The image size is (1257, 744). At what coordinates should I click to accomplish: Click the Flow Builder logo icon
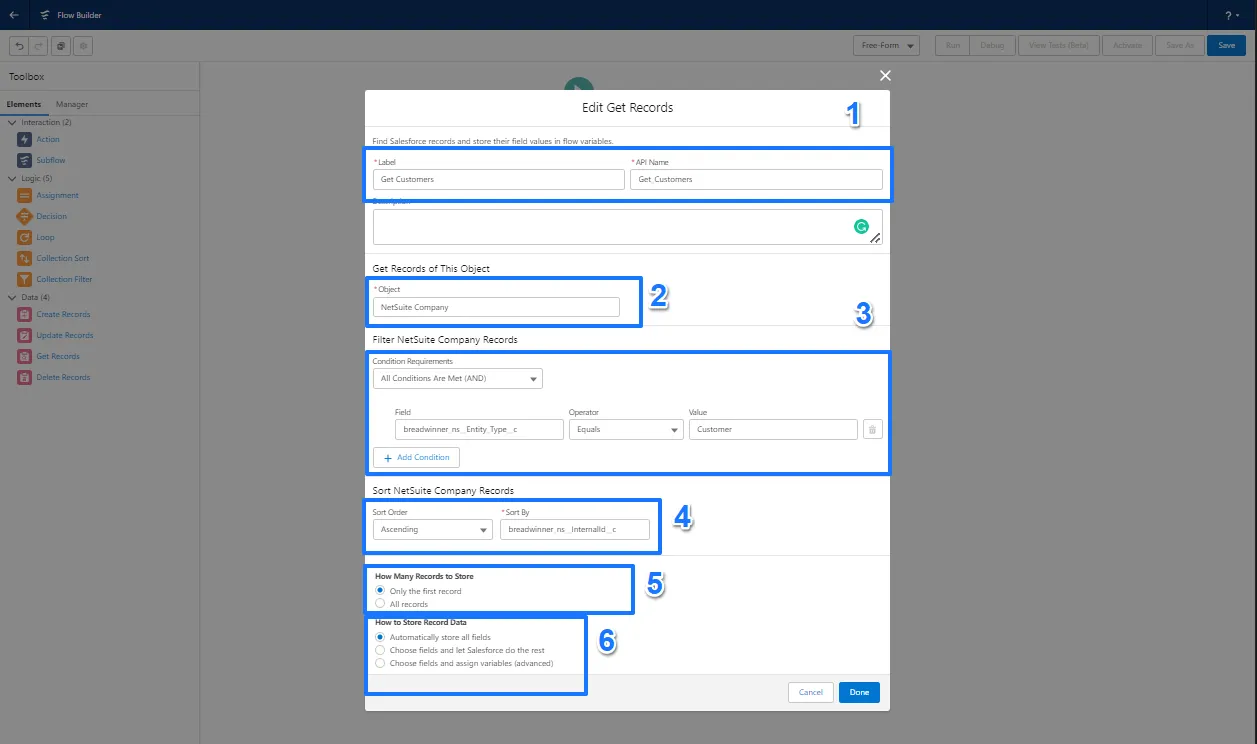click(45, 15)
